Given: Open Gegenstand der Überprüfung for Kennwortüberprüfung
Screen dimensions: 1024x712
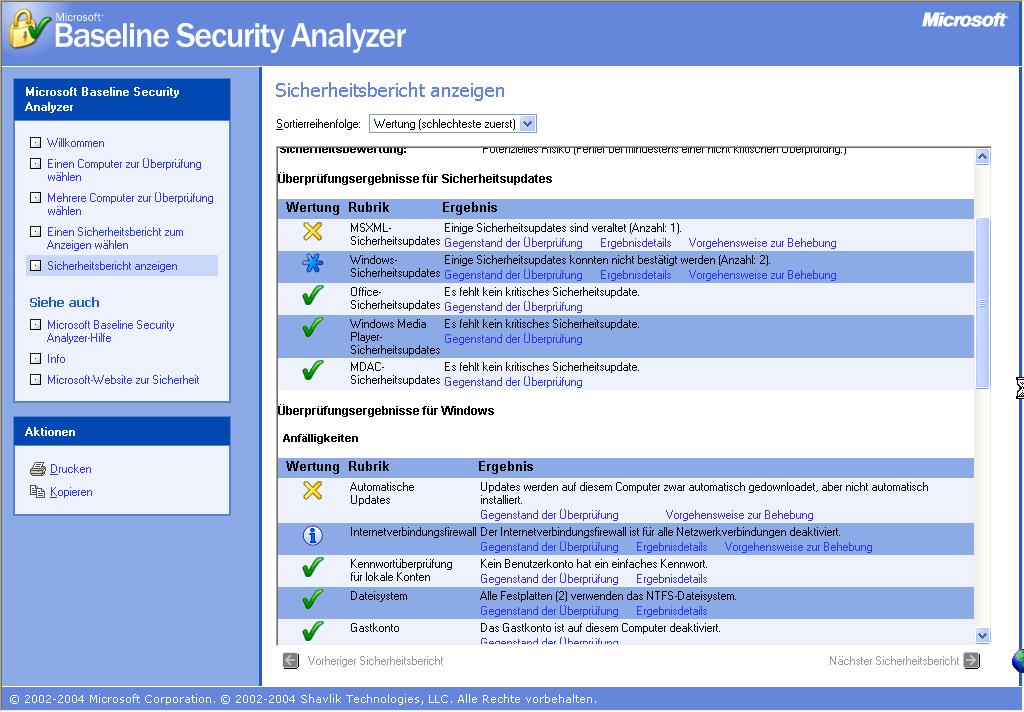Looking at the screenshot, I should click(549, 579).
